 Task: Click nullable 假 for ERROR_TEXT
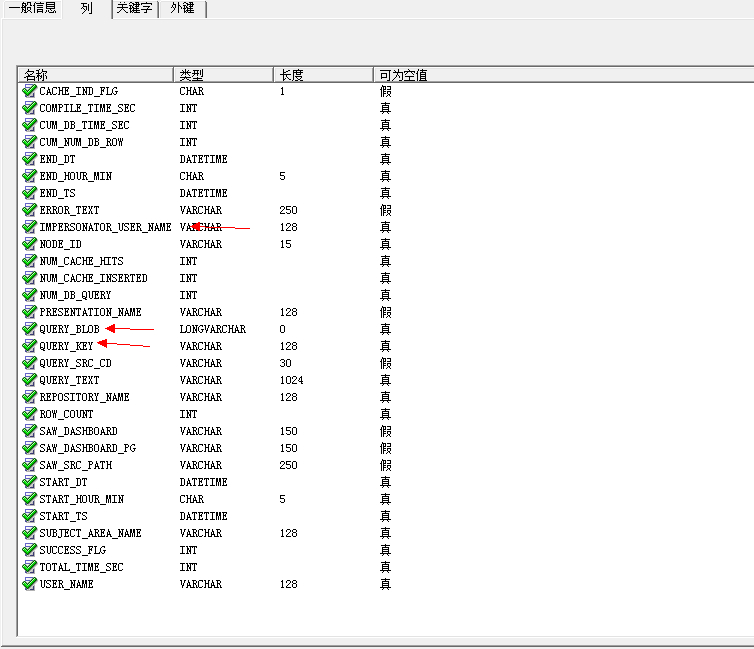coord(385,210)
